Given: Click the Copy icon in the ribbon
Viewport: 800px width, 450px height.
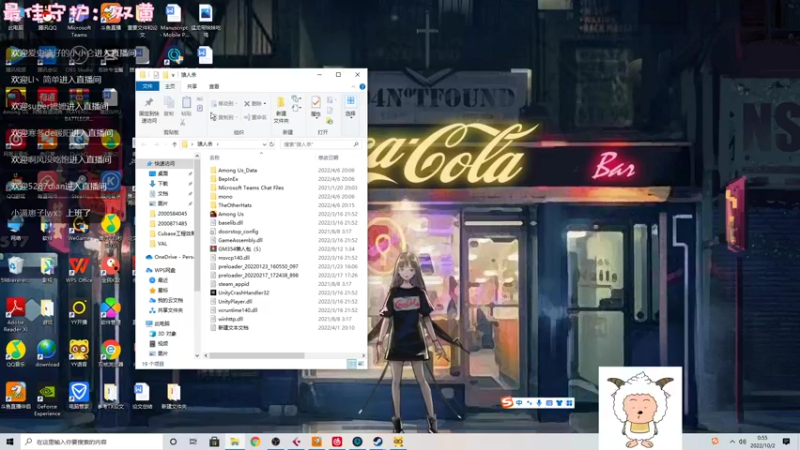Looking at the screenshot, I should (169, 103).
